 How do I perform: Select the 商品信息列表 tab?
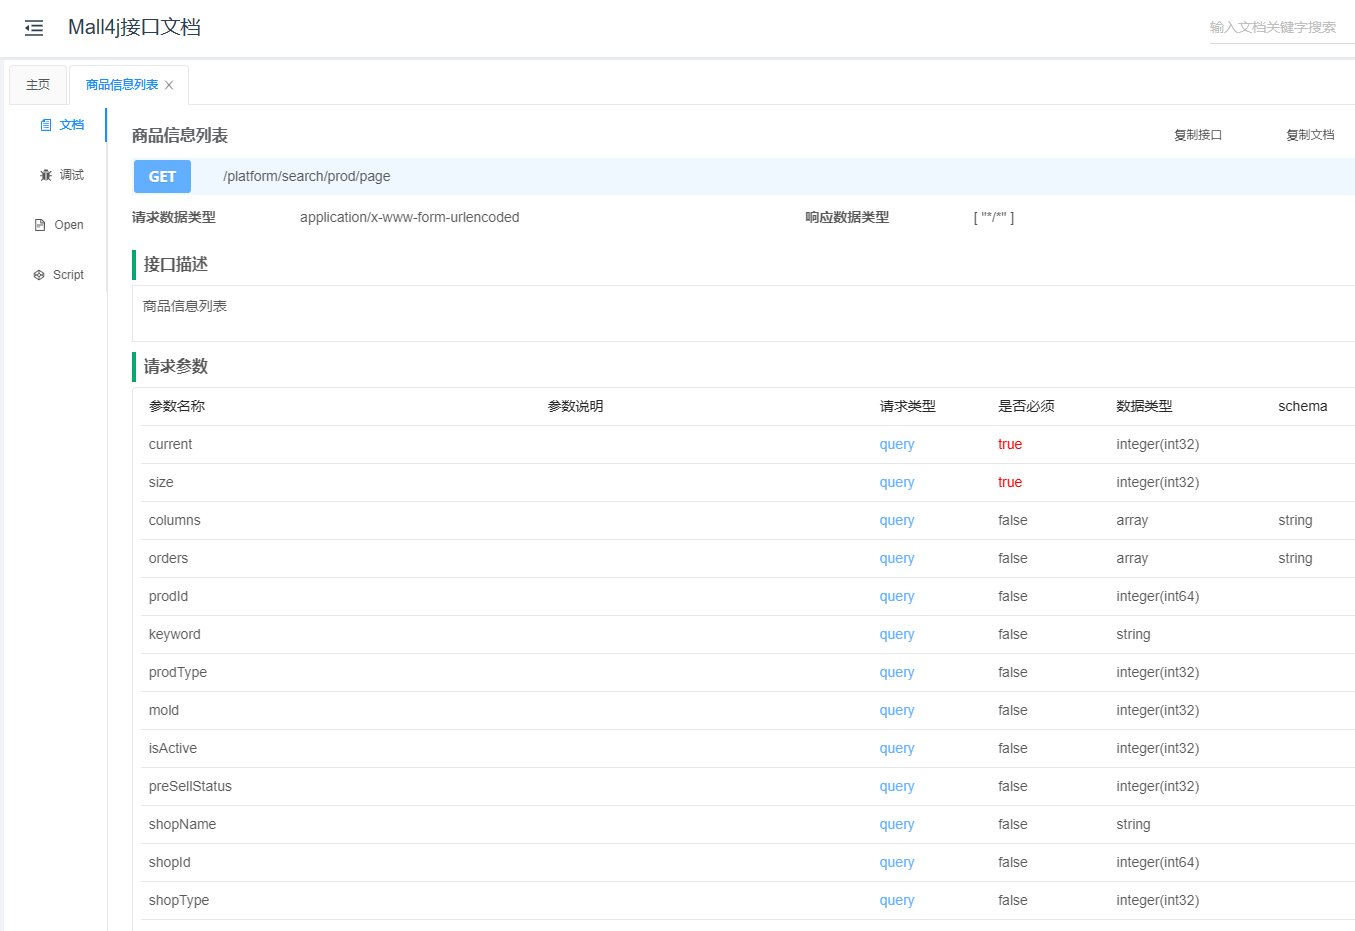click(x=121, y=85)
